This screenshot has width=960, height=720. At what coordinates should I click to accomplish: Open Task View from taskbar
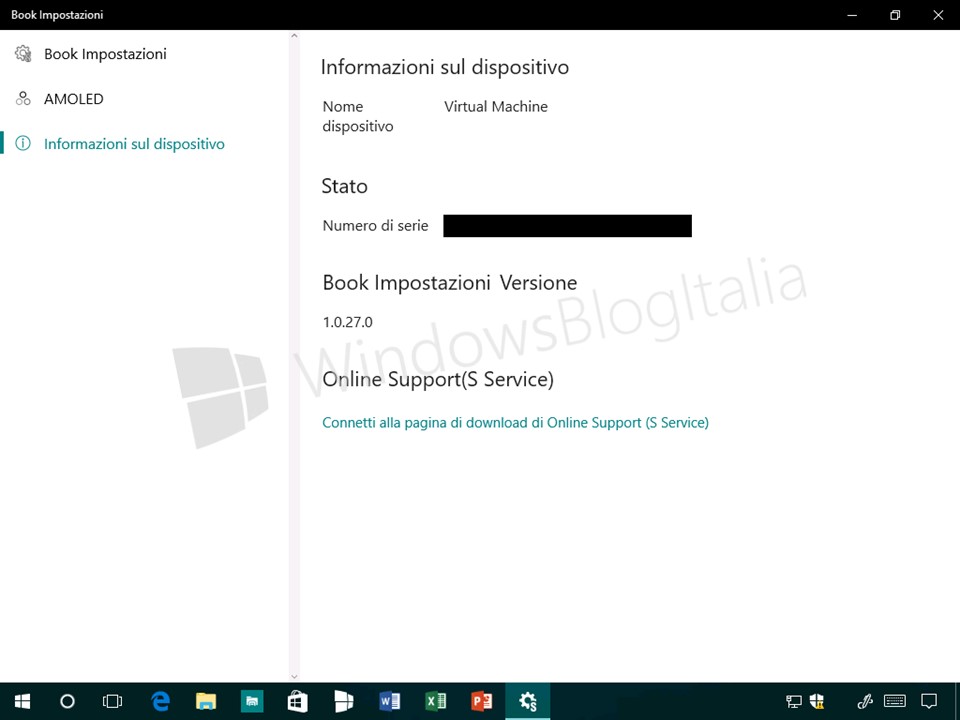pyautogui.click(x=113, y=701)
